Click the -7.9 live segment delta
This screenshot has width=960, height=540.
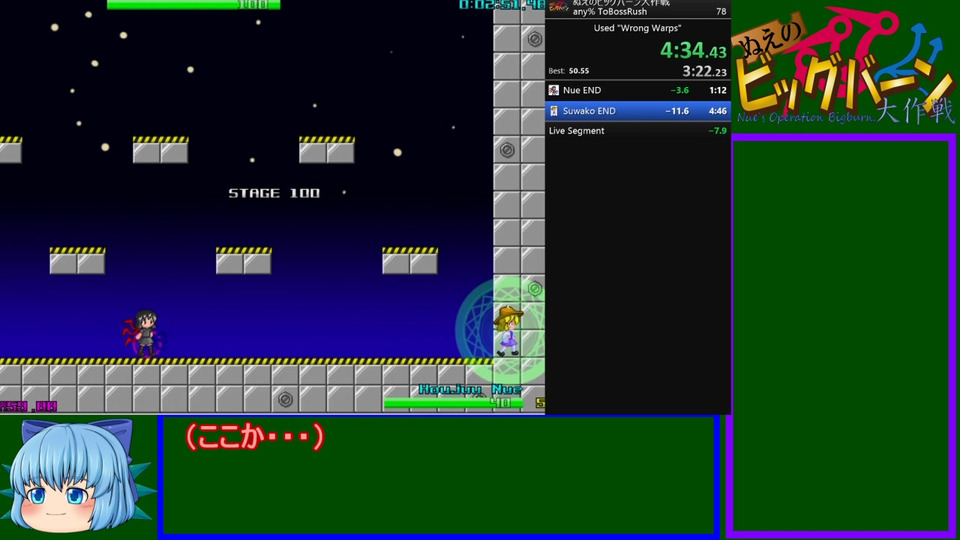coord(717,130)
